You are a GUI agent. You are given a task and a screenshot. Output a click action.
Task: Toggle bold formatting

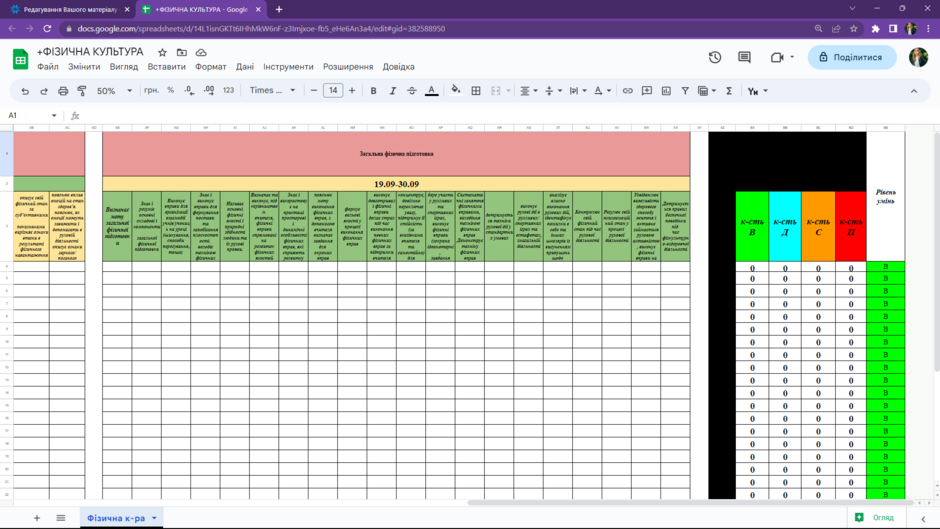(x=373, y=91)
